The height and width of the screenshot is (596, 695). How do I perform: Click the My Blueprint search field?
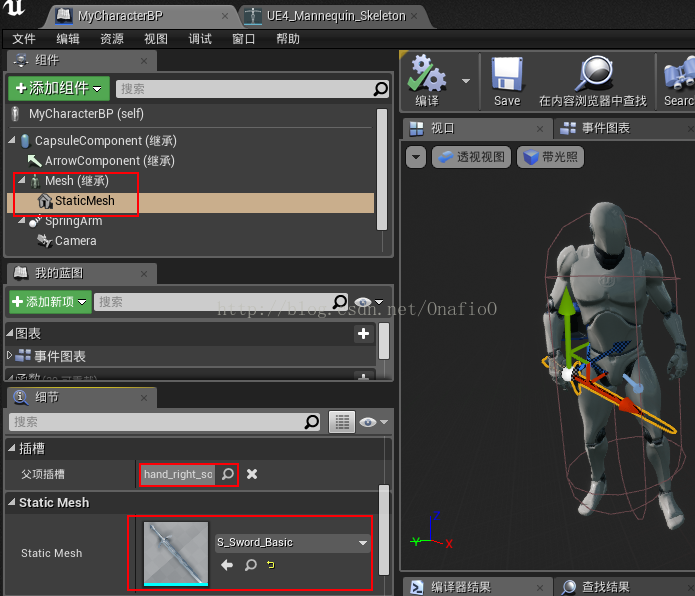(221, 302)
